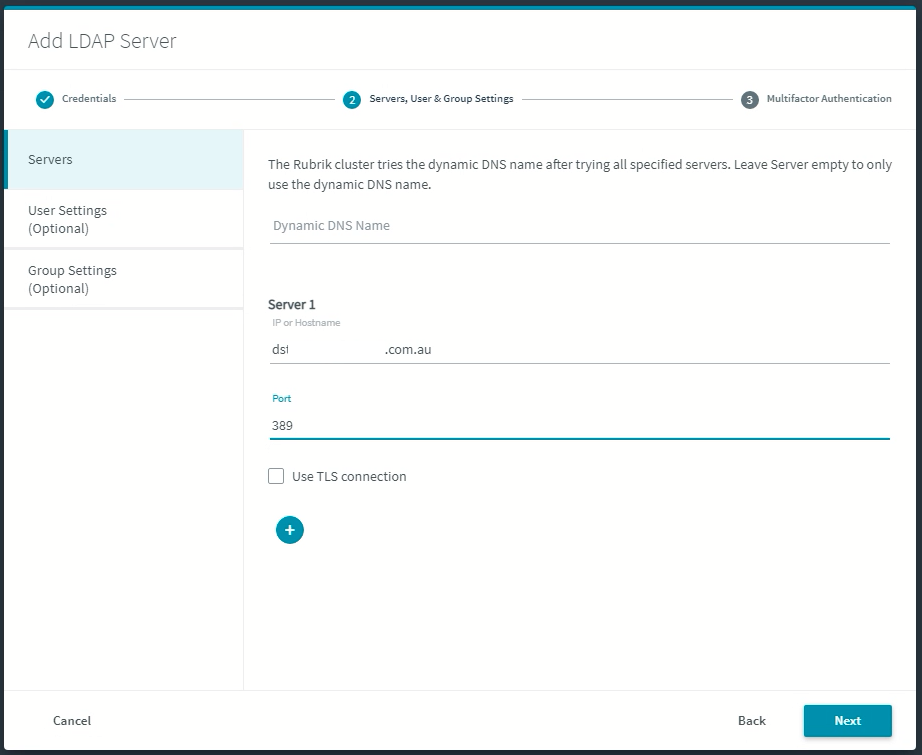This screenshot has width=922, height=755.
Task: Click the completed Credentials step checkmark icon
Action: pyautogui.click(x=45, y=99)
